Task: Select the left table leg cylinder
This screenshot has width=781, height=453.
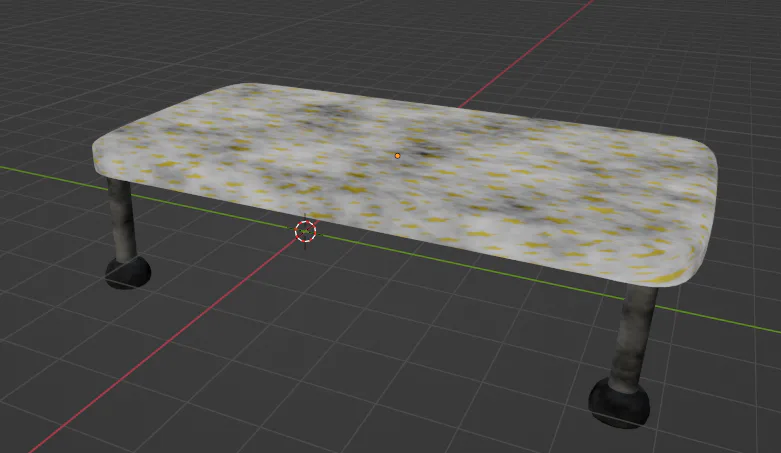Action: click(123, 219)
